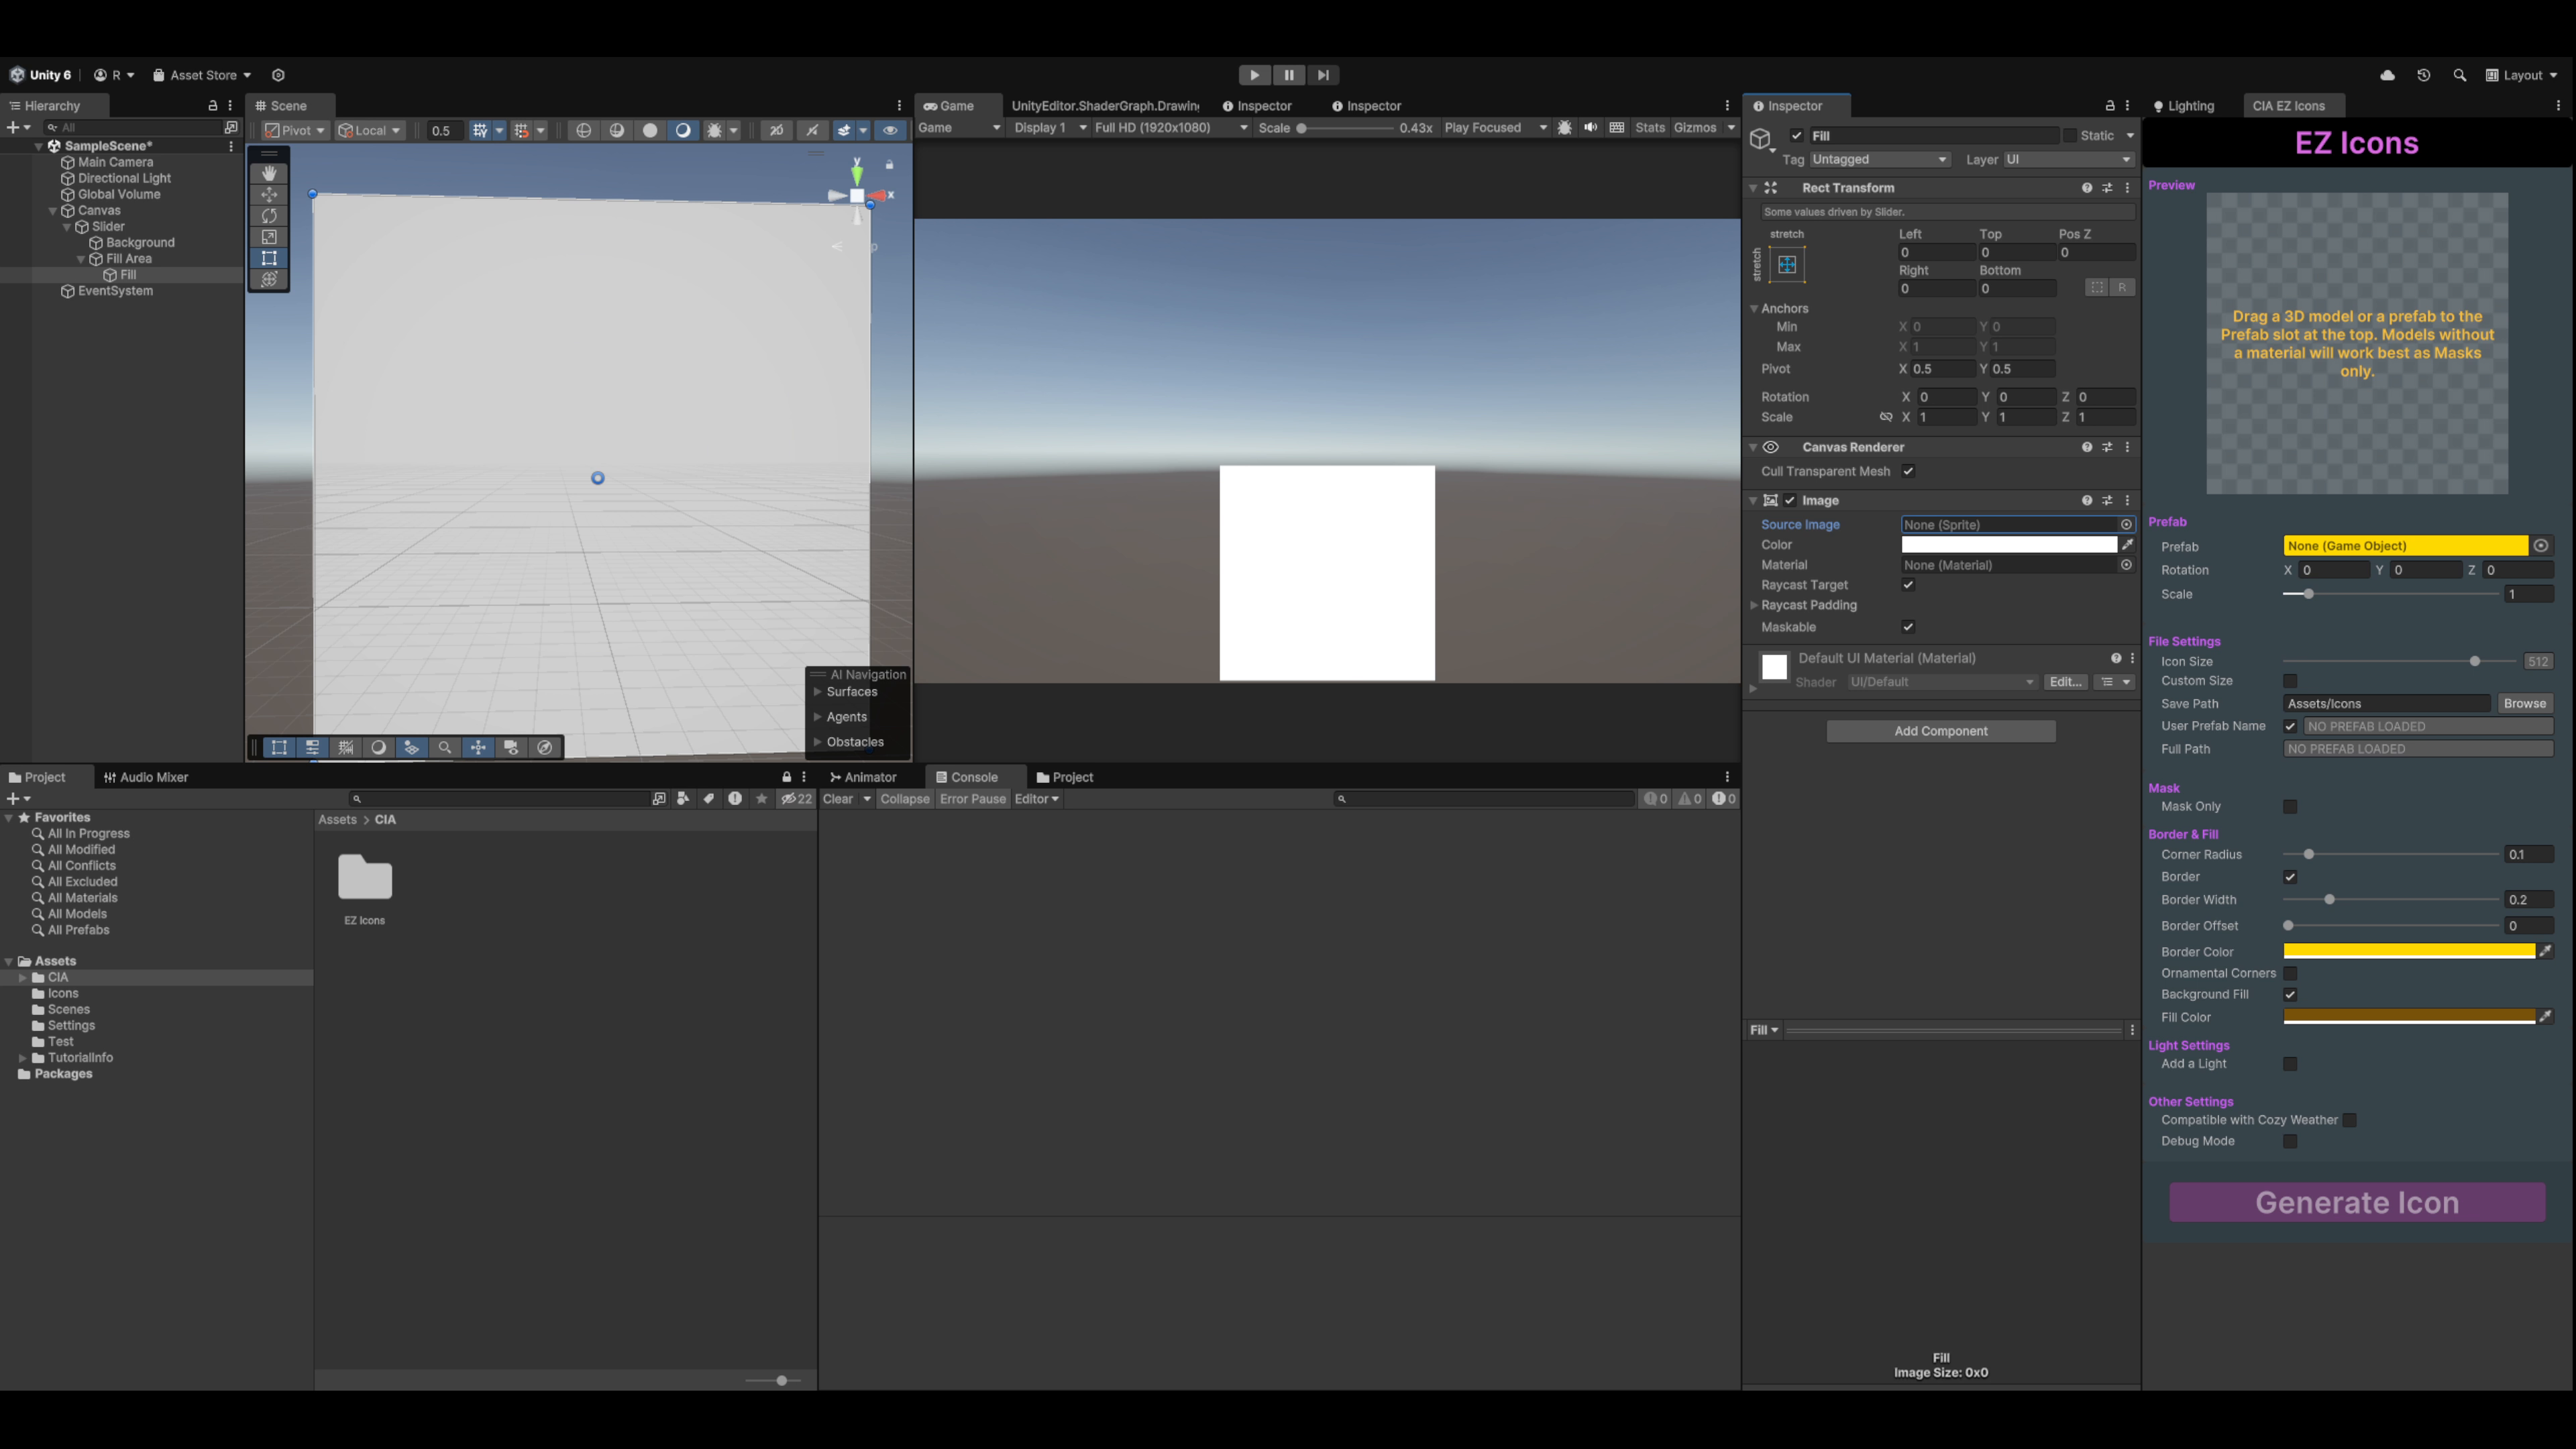The image size is (2576, 1449).
Task: Enable Custom Size checkbox
Action: [x=2290, y=681]
